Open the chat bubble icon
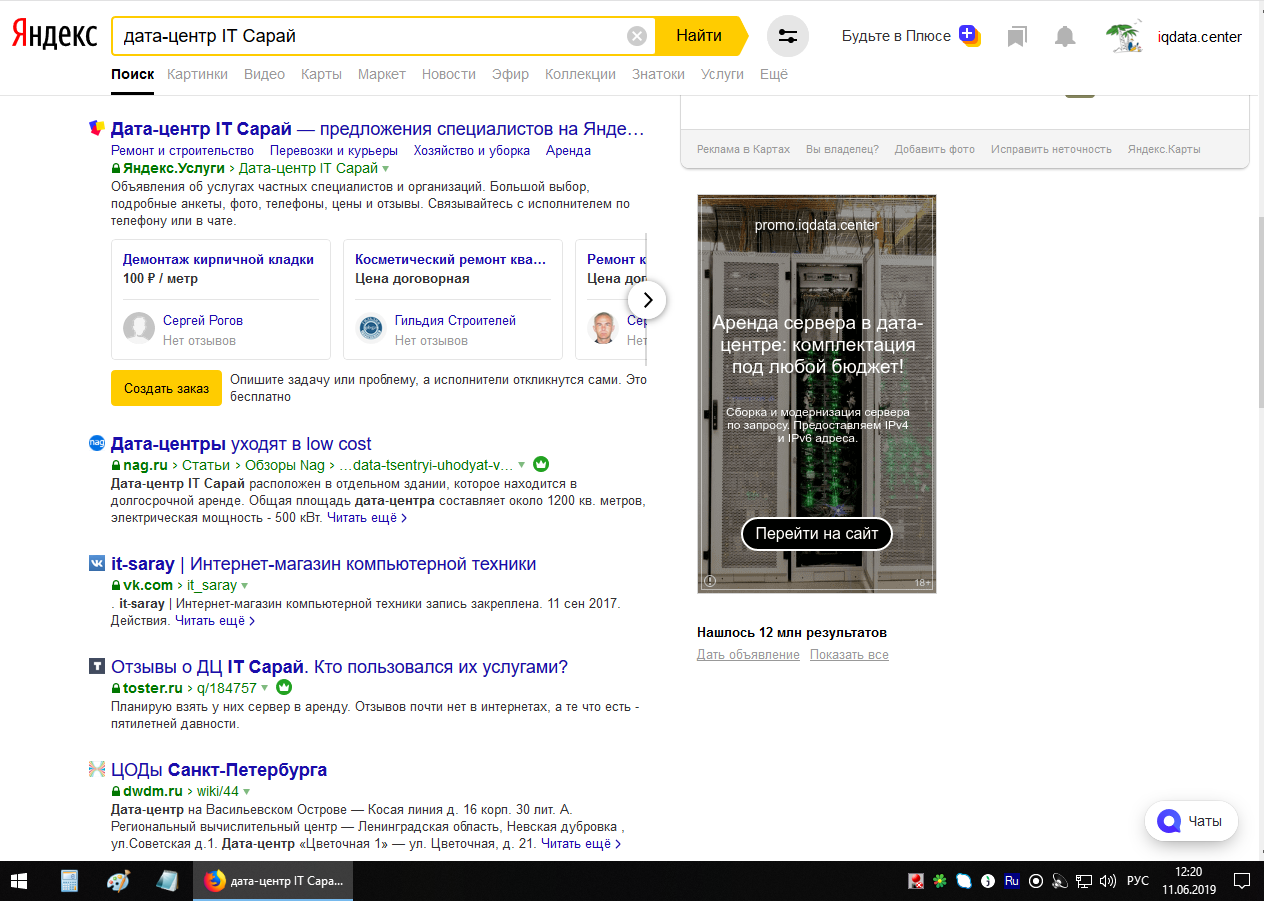Viewport: 1264px width, 901px height. [1168, 822]
